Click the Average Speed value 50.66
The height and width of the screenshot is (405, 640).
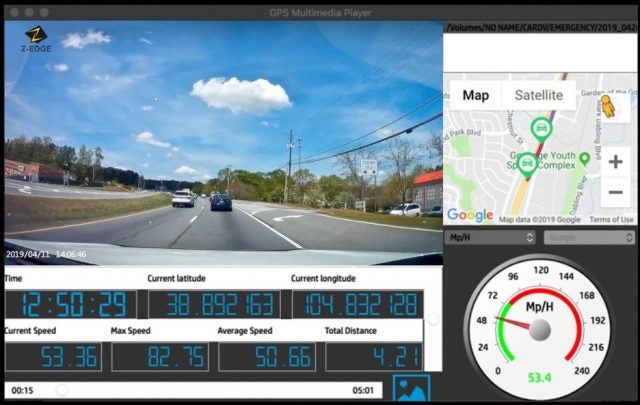point(267,357)
